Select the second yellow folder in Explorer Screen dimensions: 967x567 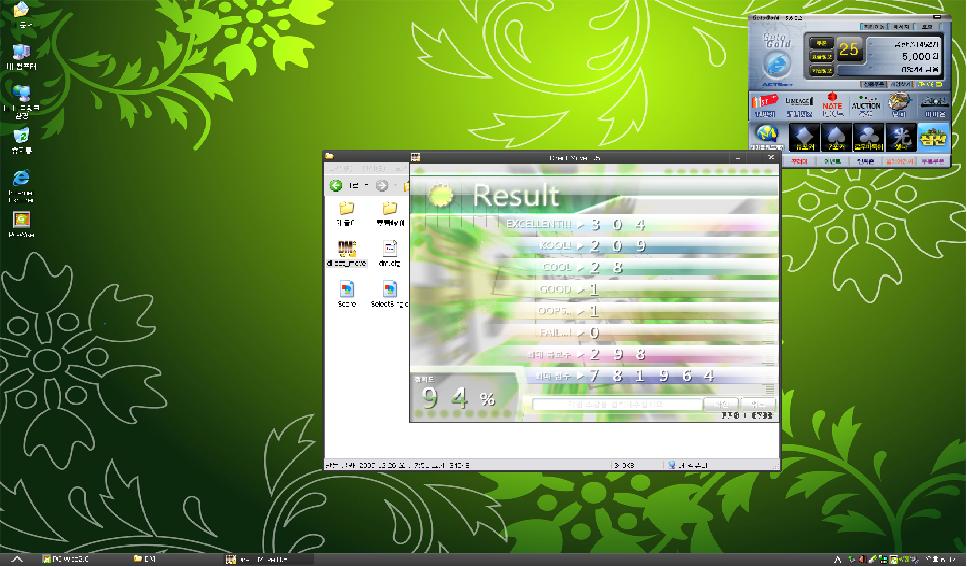389,209
